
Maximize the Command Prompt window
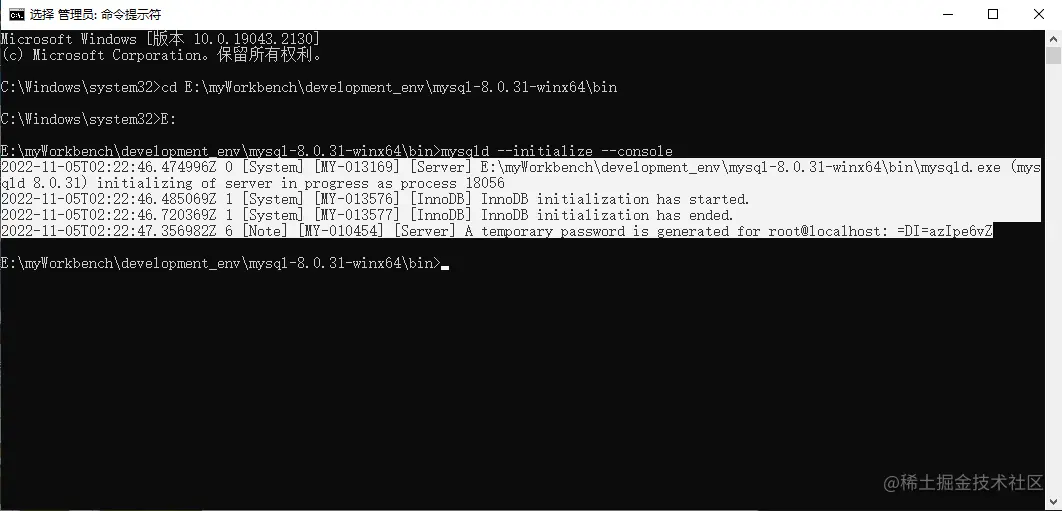(993, 14)
